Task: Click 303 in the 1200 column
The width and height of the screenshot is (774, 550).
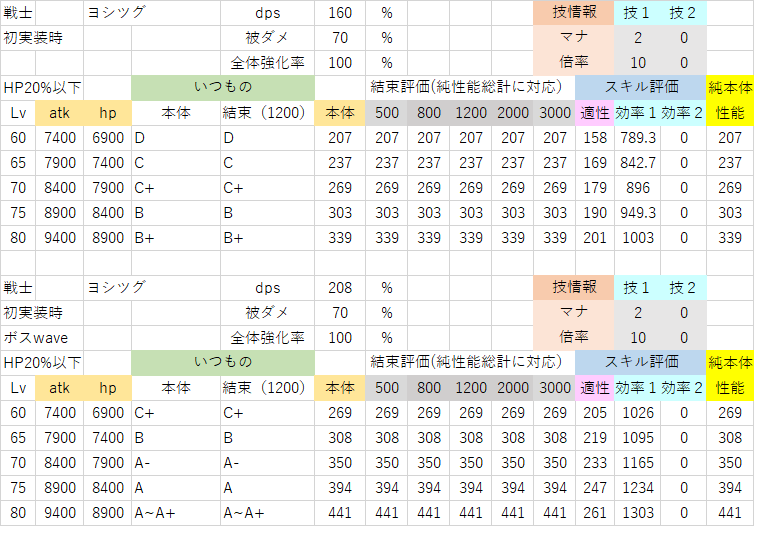Action: 470,213
